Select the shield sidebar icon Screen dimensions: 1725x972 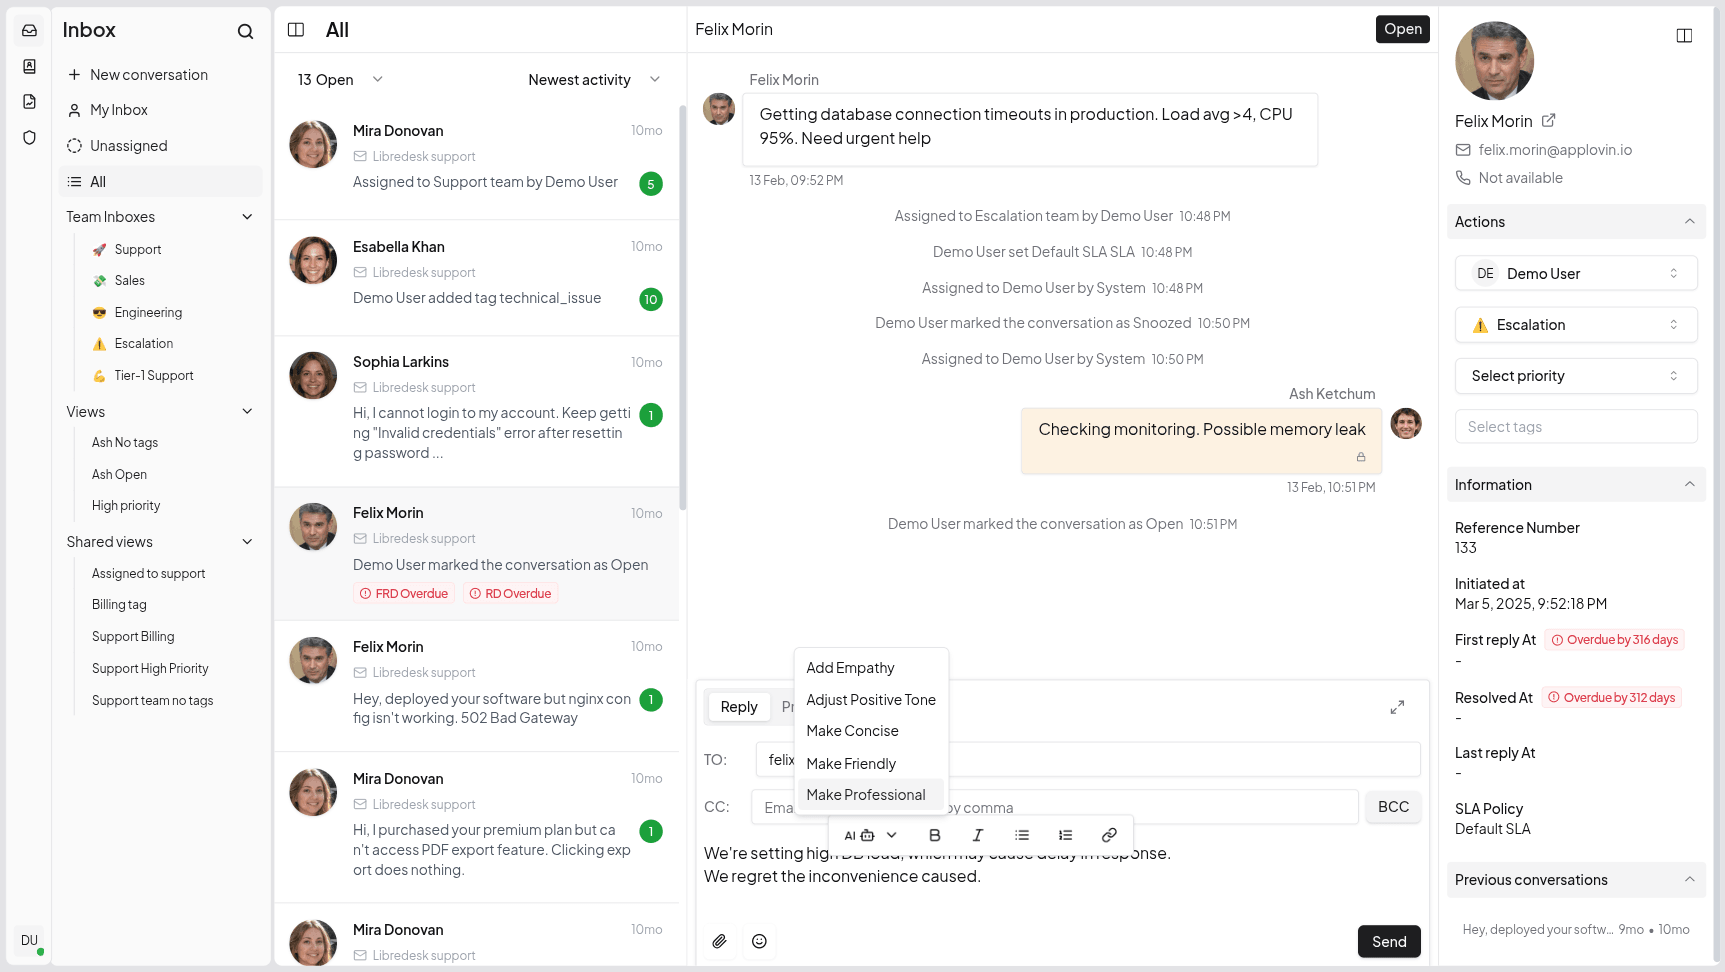[28, 137]
